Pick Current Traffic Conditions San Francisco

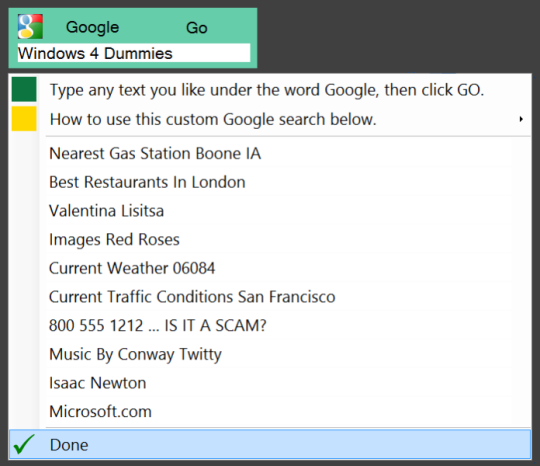(x=270, y=297)
